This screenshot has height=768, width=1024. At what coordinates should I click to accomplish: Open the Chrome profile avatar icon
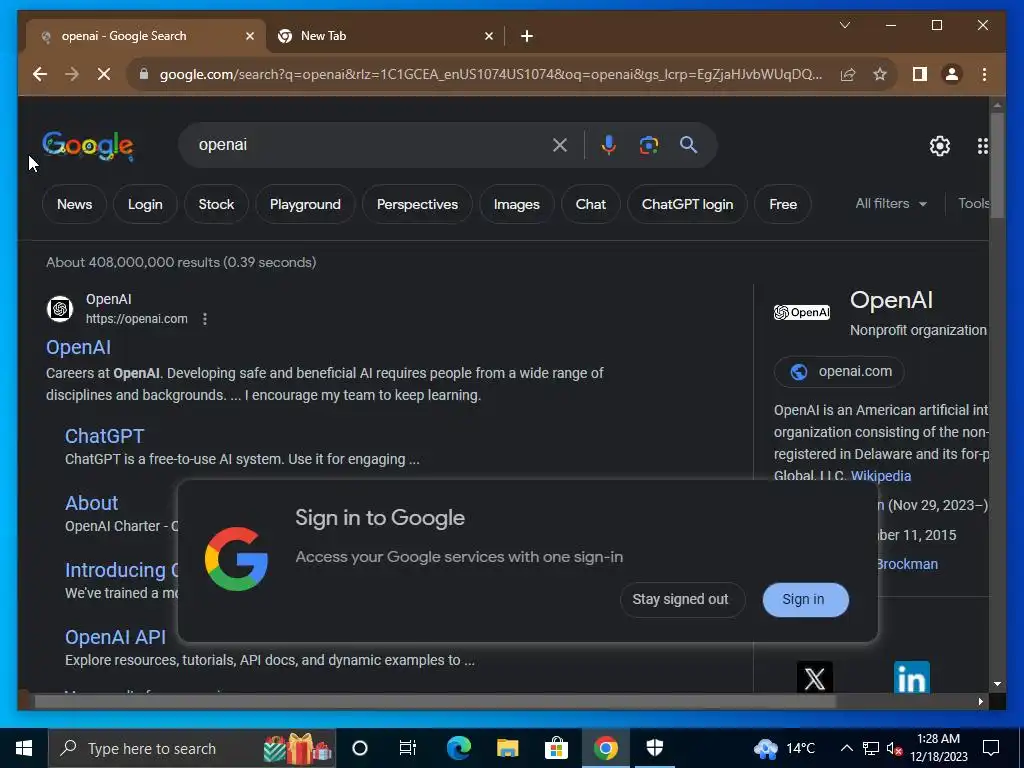952,74
